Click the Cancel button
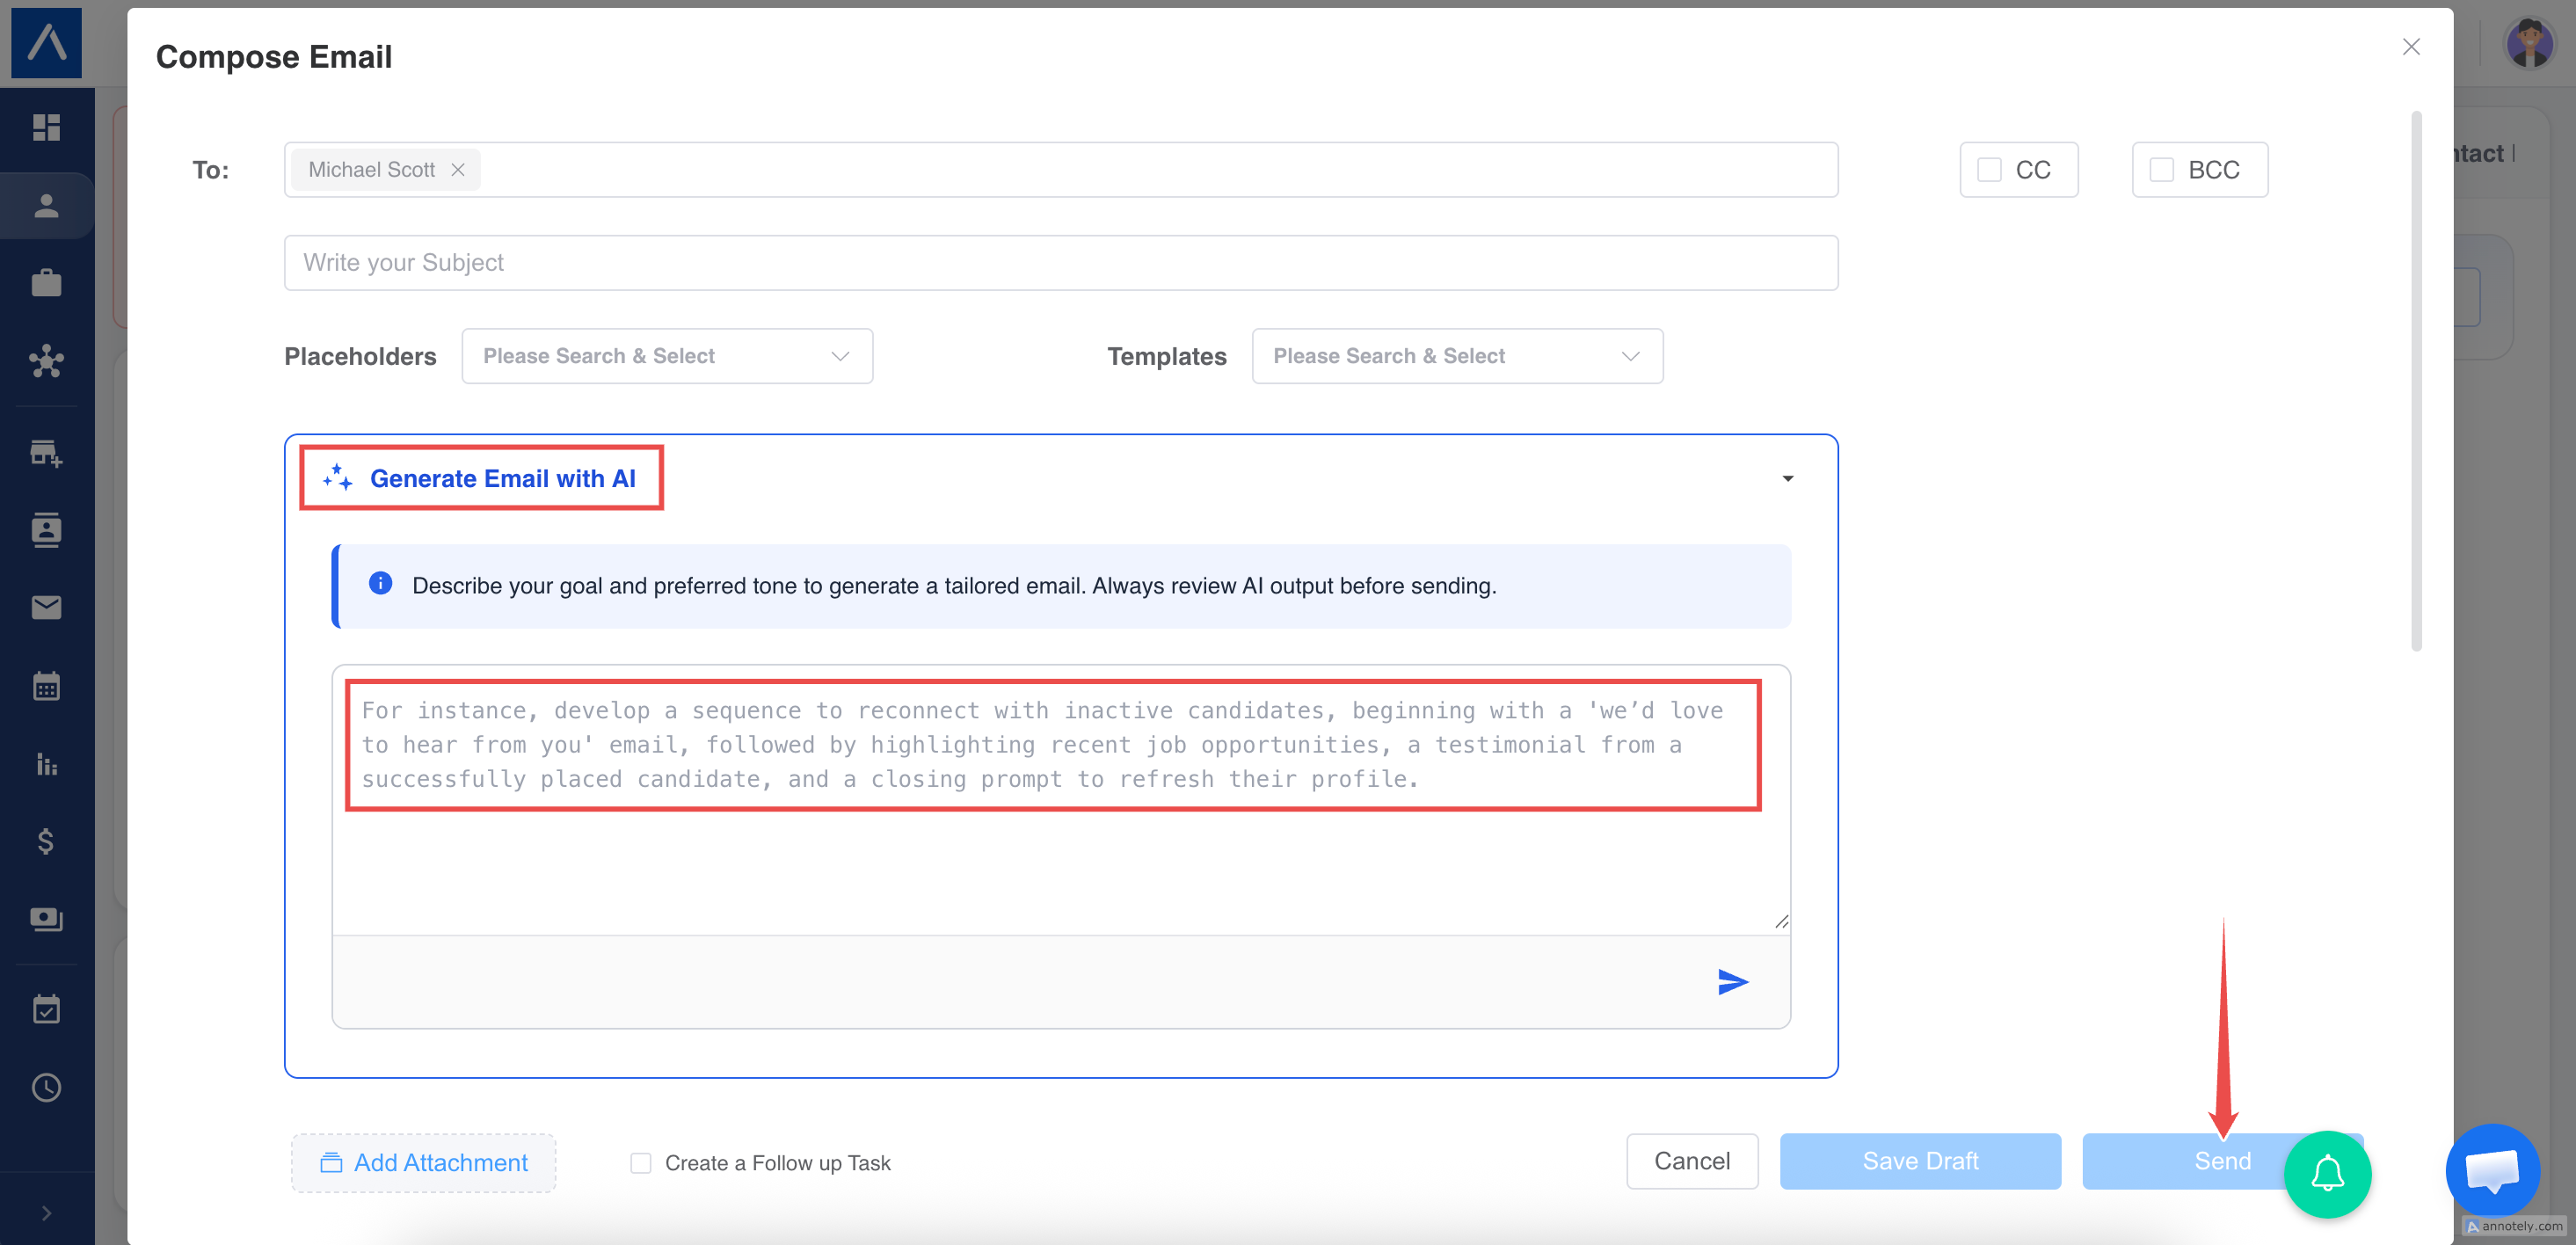Screen dimensions: 2576x1245 click(x=1691, y=1161)
